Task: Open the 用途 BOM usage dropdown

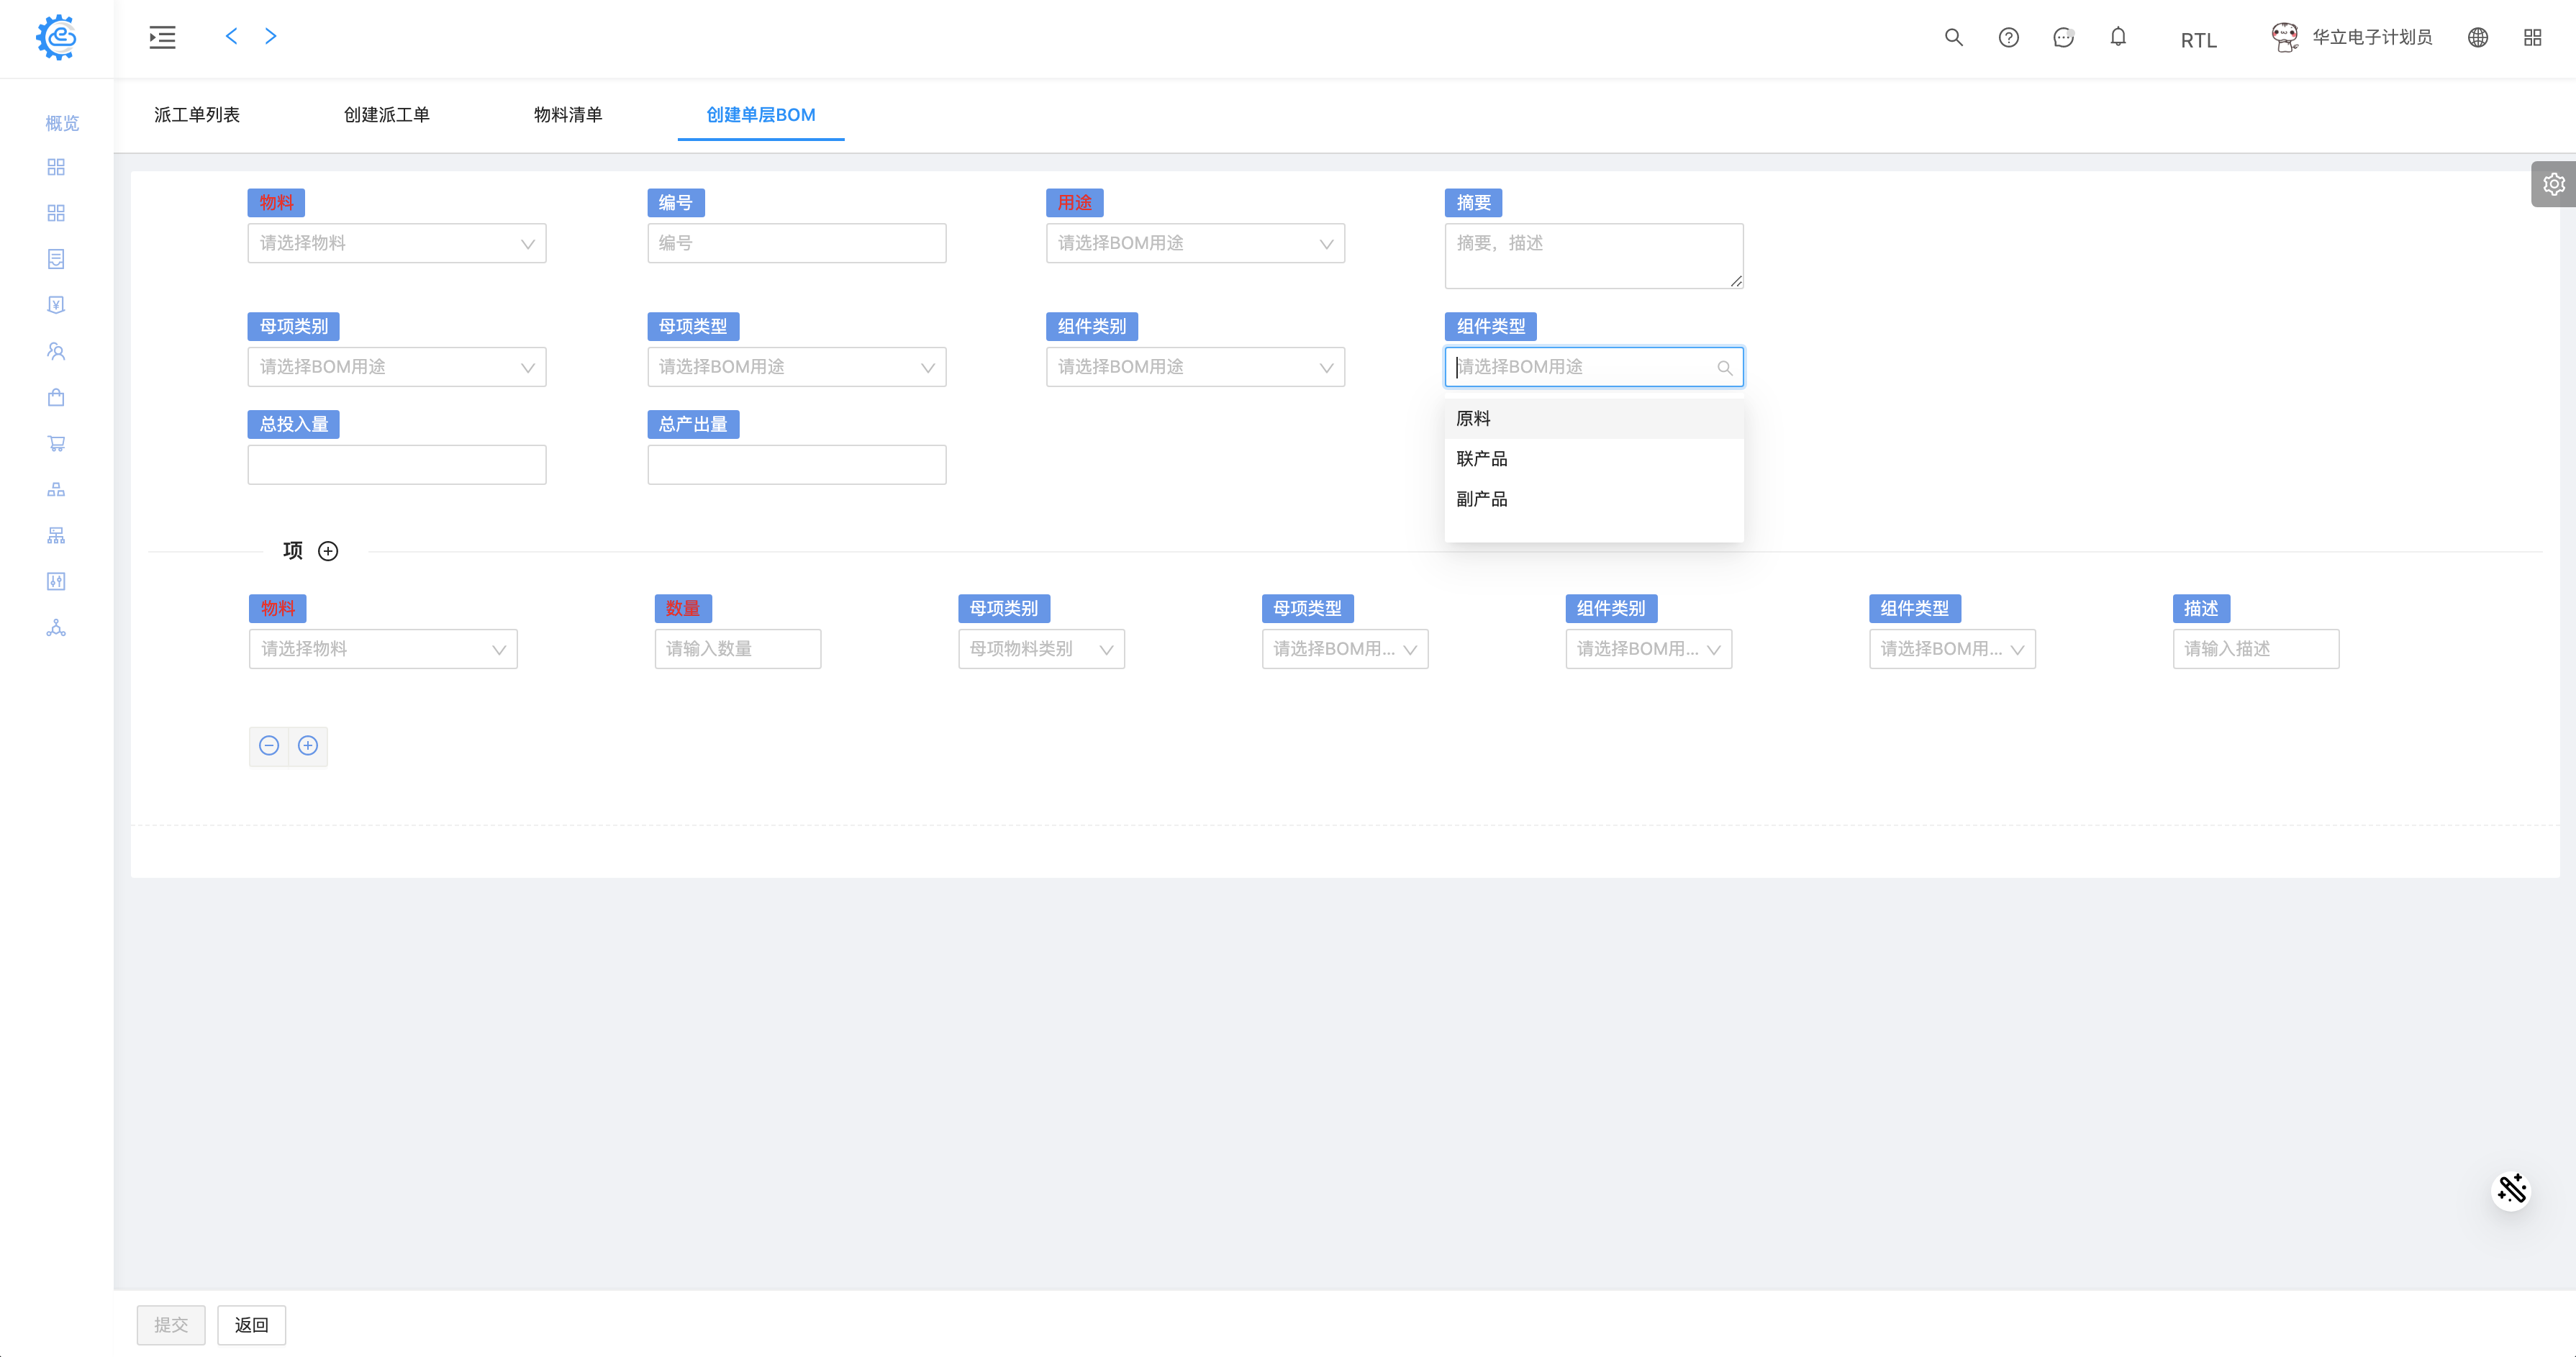Action: tap(1194, 243)
